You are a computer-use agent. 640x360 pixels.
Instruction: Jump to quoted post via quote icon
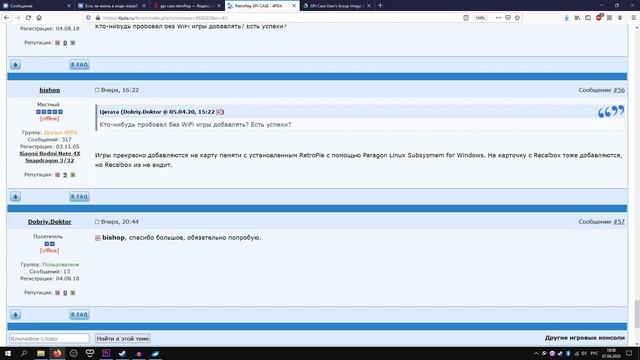click(x=219, y=112)
